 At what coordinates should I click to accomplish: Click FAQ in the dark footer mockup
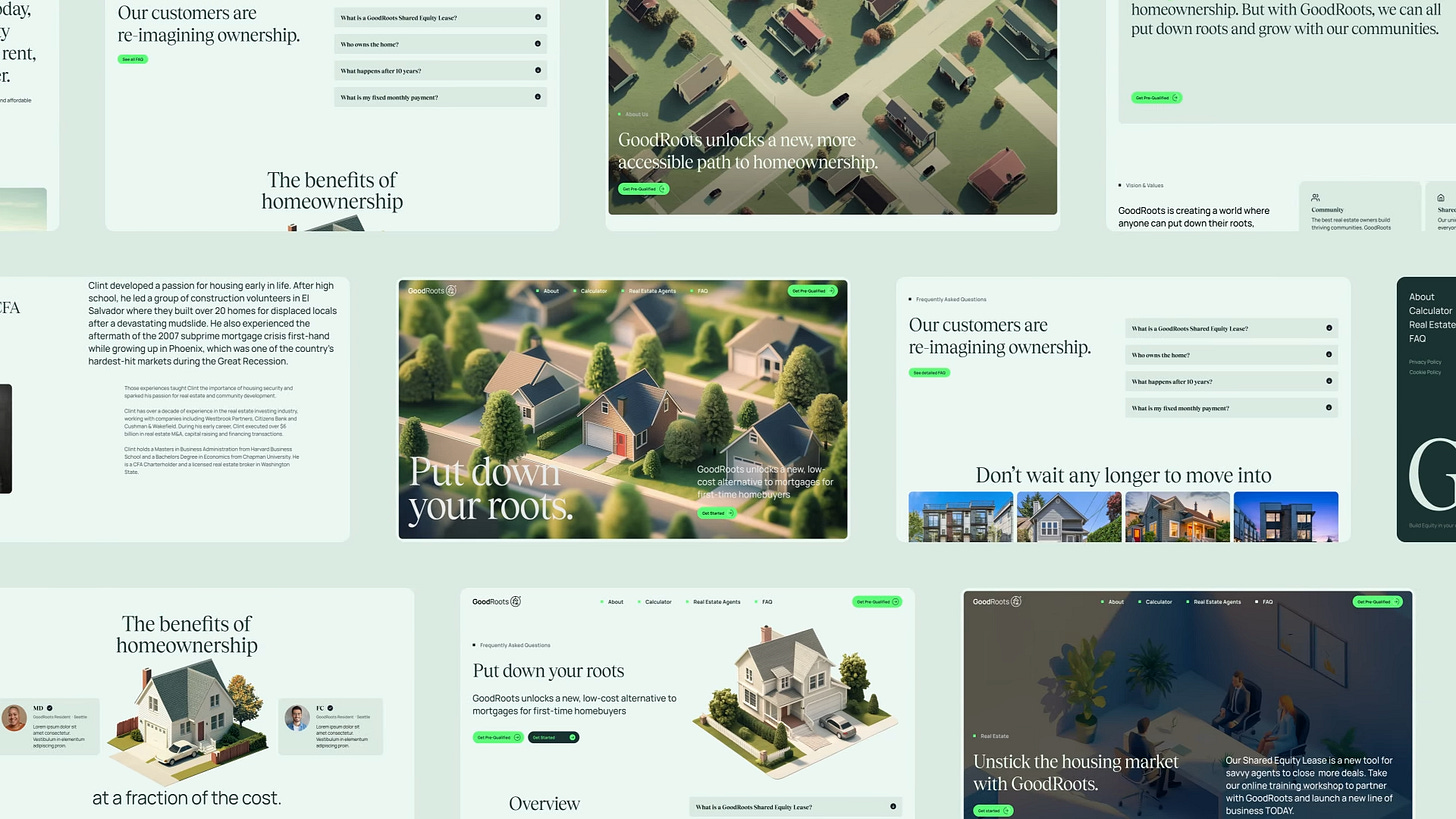coord(1418,339)
